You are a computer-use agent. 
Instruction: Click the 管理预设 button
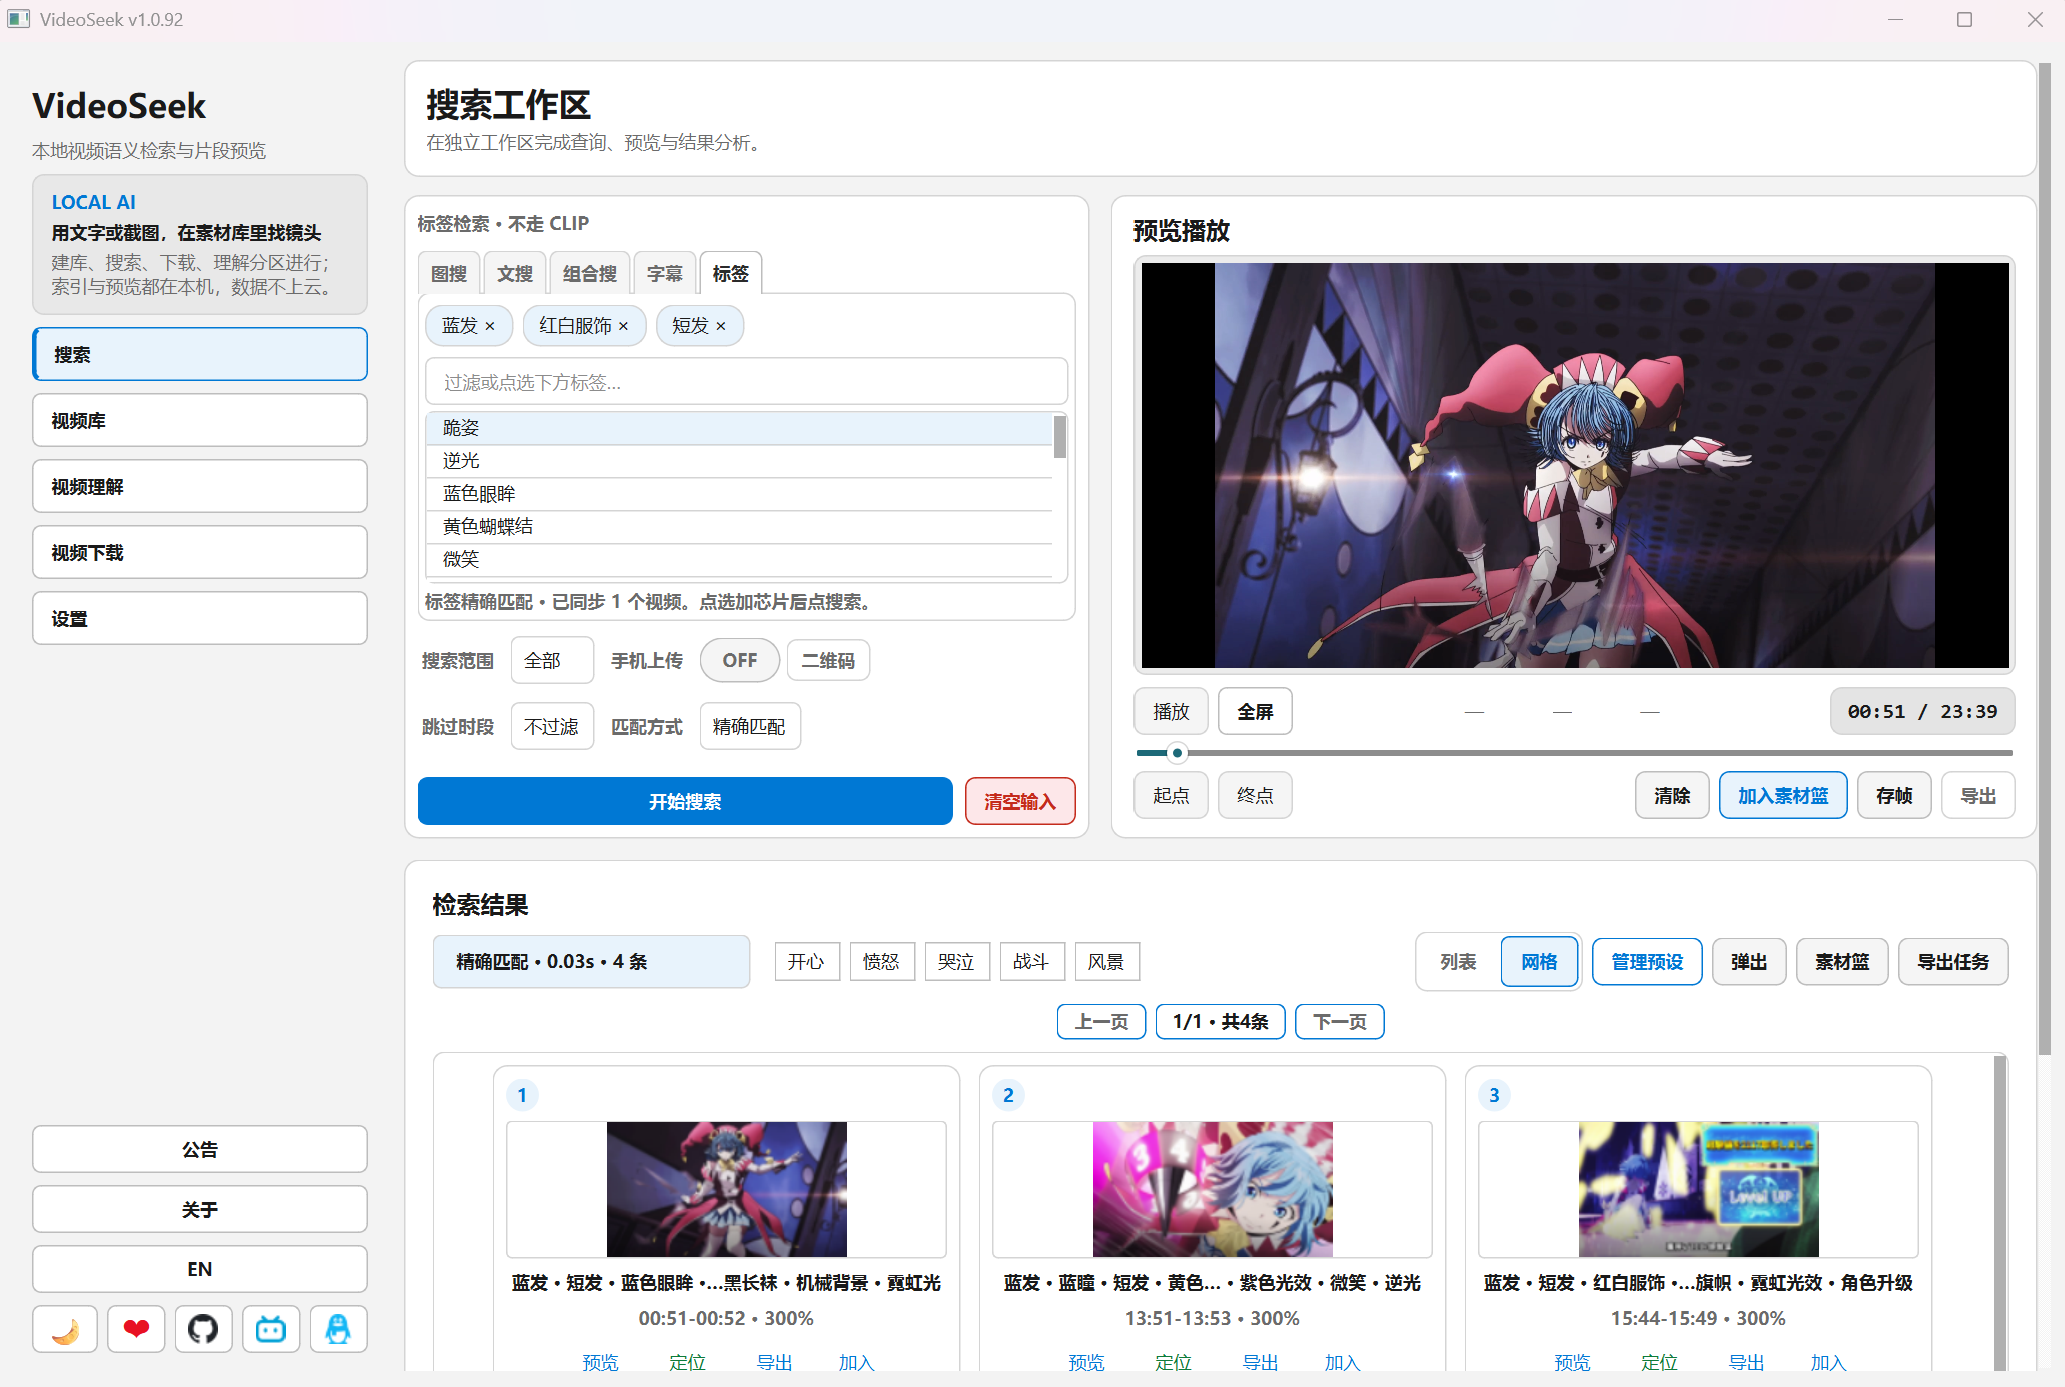click(x=1647, y=962)
